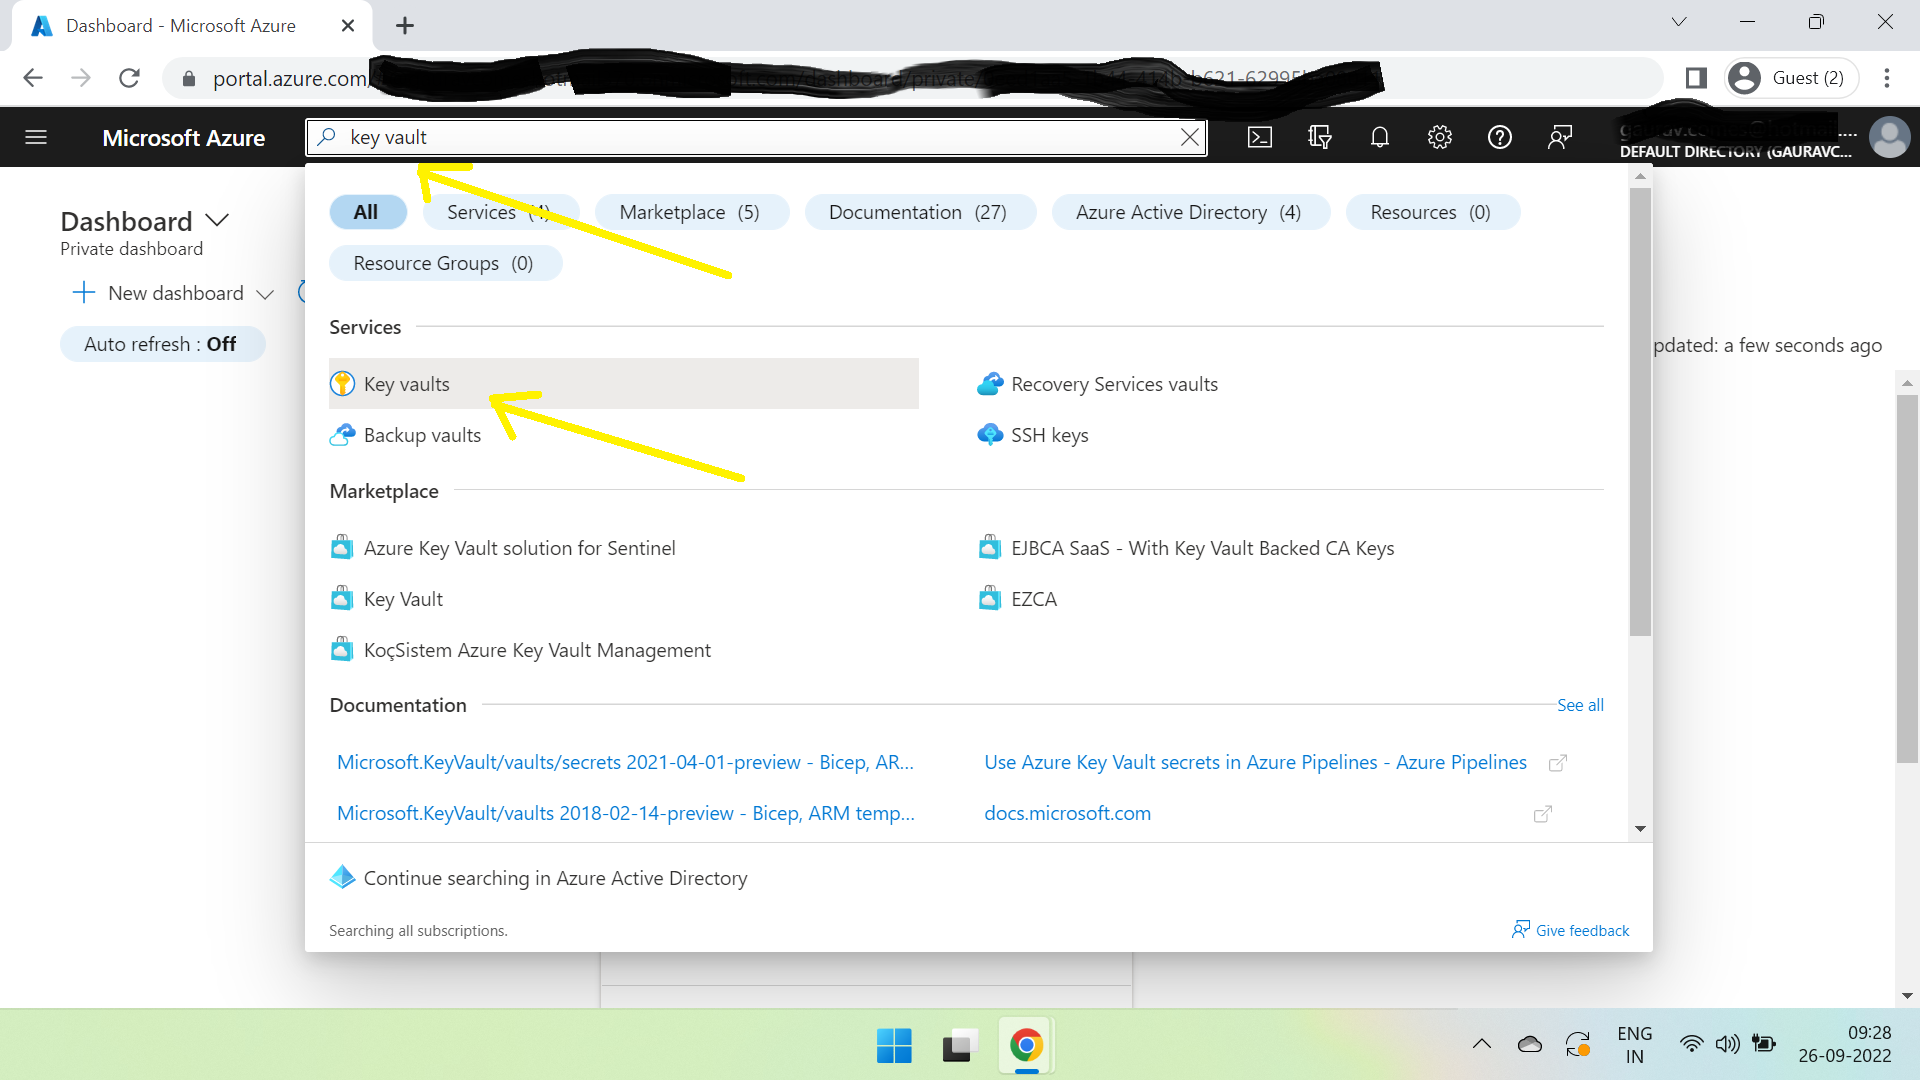Filter results by Azure Active Directory (4)
Viewport: 1920px width, 1080px height.
(1189, 212)
